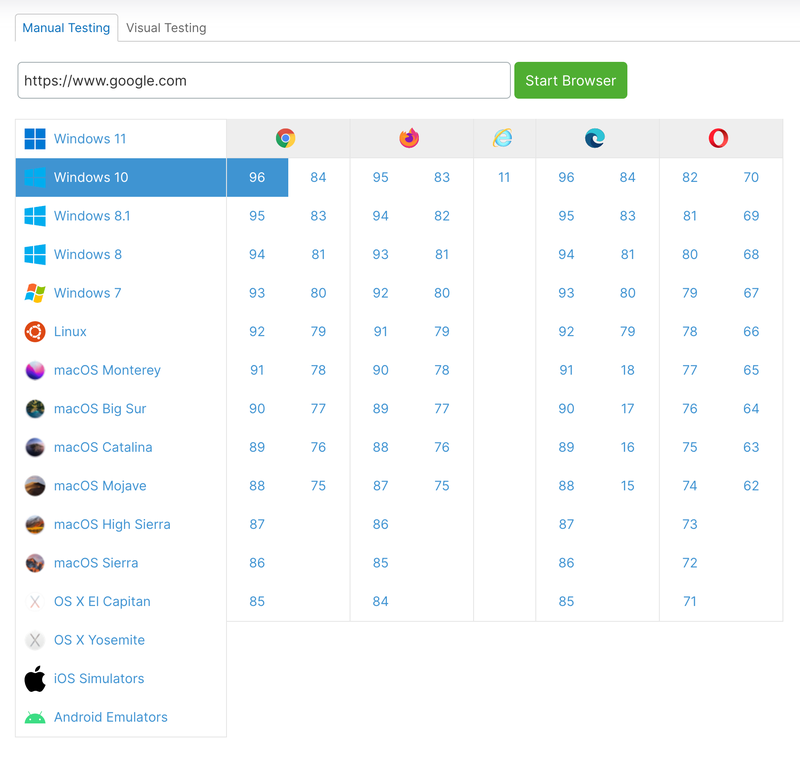Switch to the Manual Testing tab
Image resolution: width=800 pixels, height=759 pixels.
[x=66, y=28]
